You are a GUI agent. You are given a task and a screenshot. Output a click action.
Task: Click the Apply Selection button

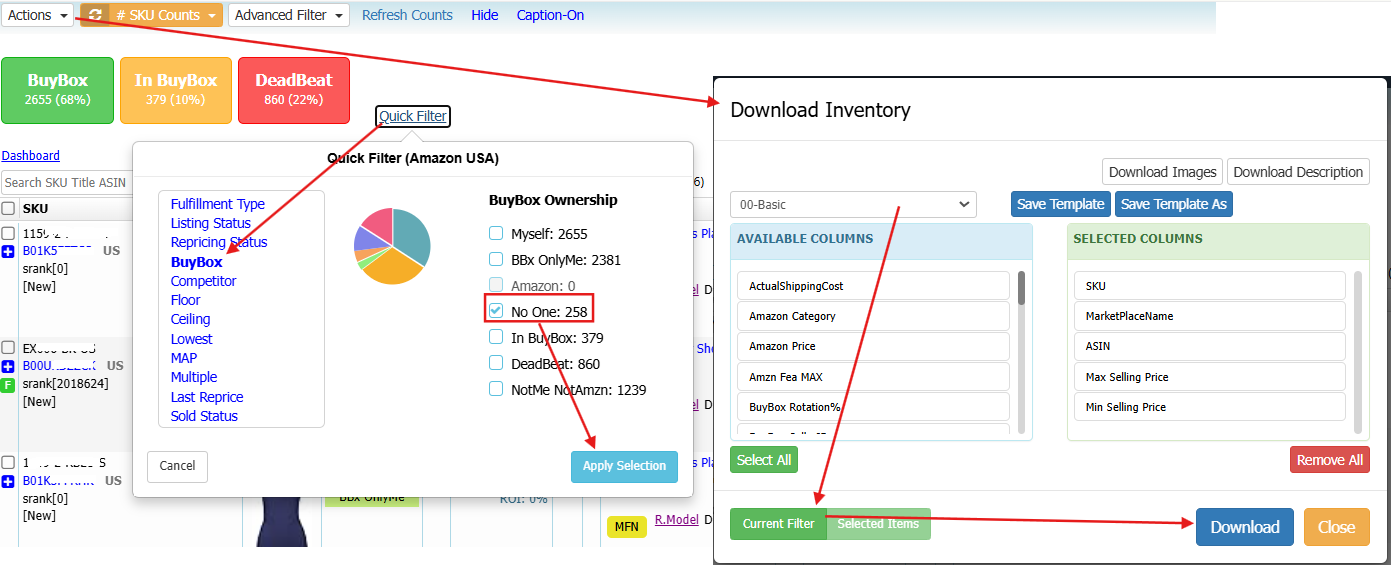point(624,466)
